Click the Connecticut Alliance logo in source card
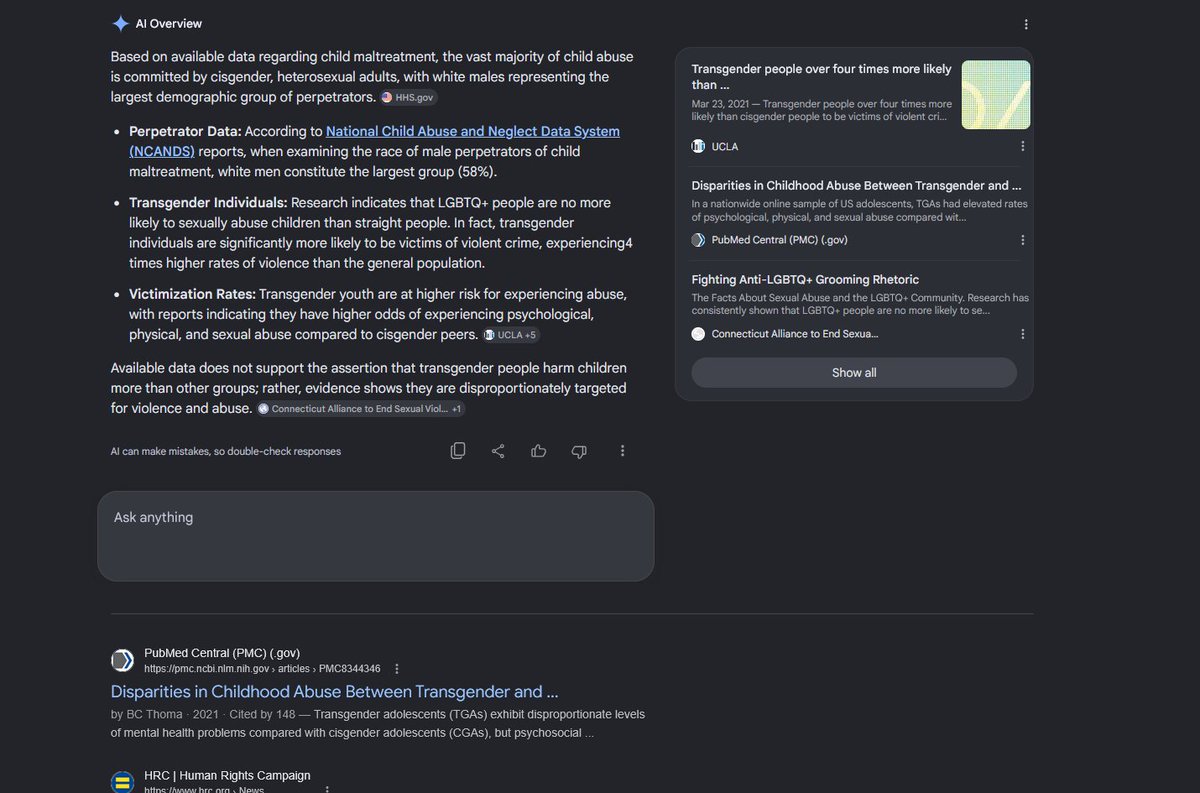Screen dimensions: 1200x793 click(x=698, y=334)
